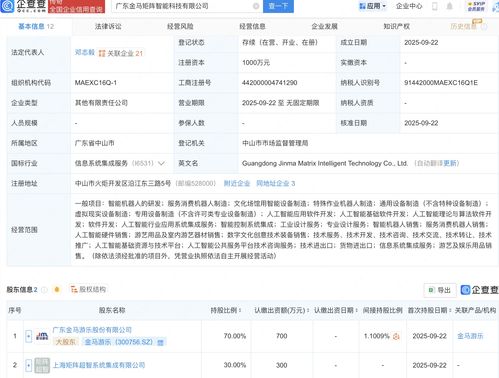Click the 70.00% shareholding value

pos(235,336)
